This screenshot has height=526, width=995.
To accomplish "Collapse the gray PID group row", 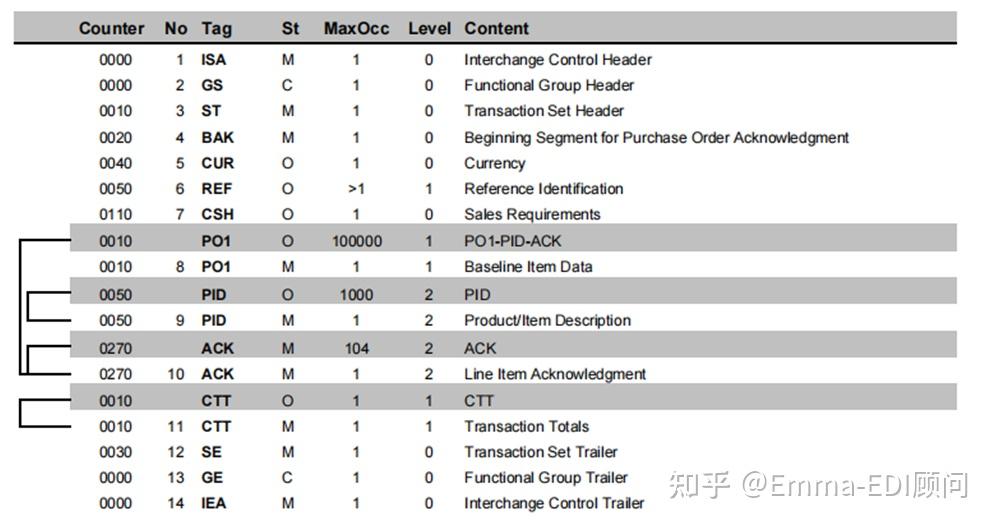I will (x=478, y=295).
